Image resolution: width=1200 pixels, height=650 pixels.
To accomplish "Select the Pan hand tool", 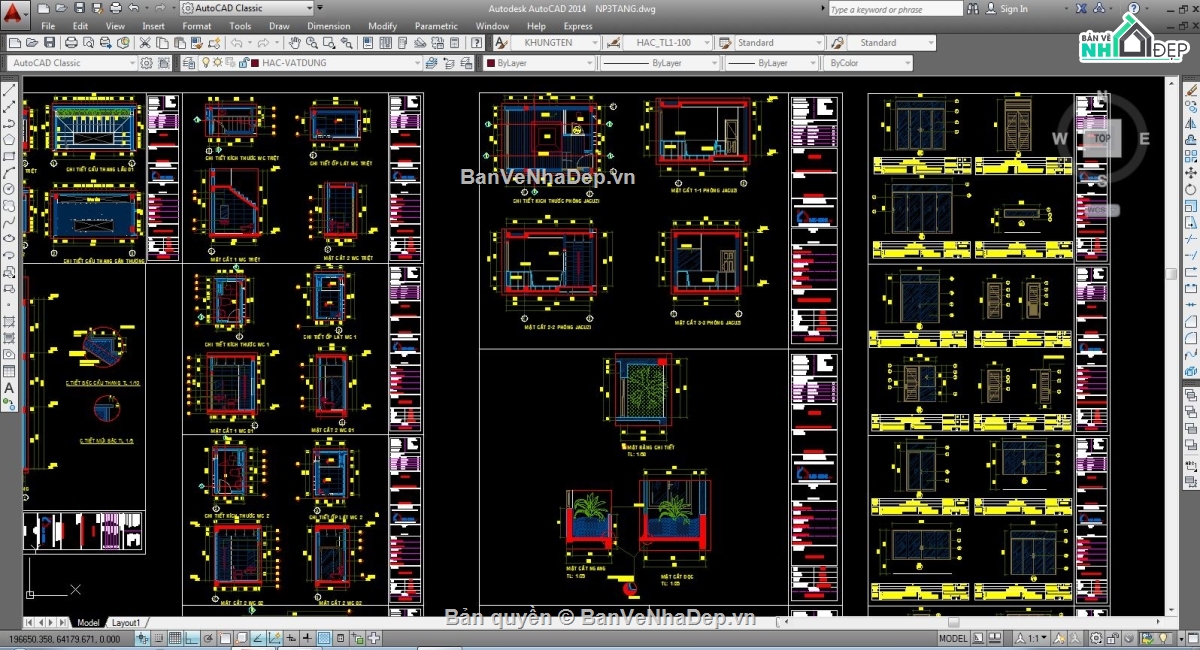I will tap(294, 43).
